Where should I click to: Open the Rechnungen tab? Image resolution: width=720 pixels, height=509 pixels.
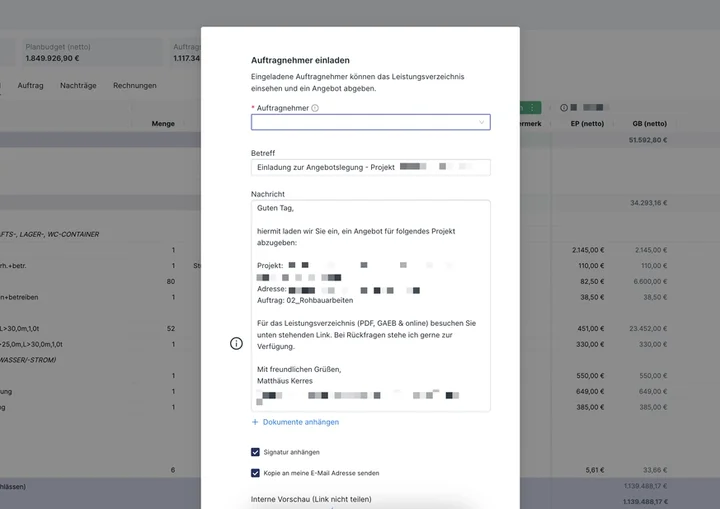(x=135, y=85)
